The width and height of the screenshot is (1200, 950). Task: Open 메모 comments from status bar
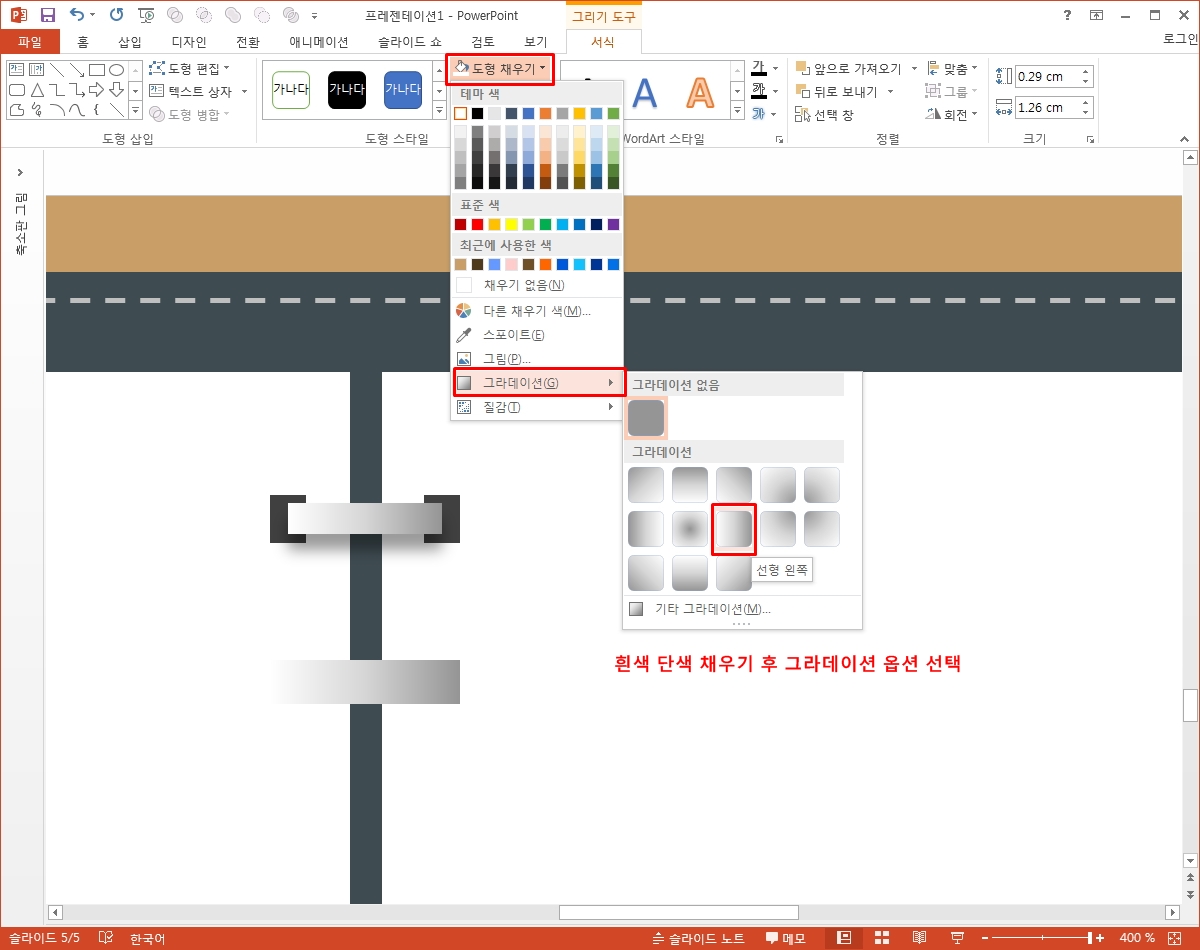click(x=786, y=938)
